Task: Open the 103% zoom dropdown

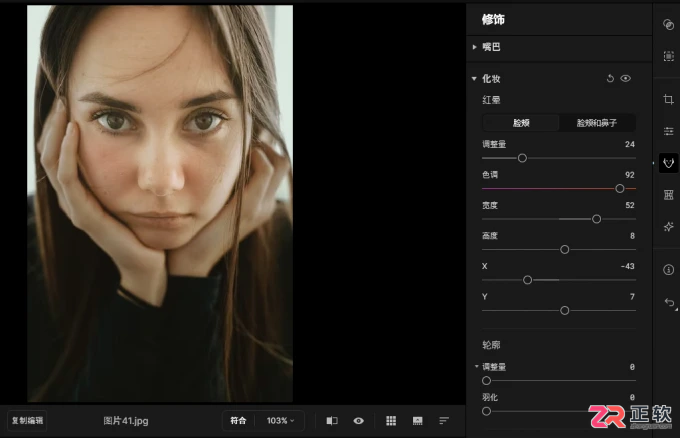Action: coord(280,421)
